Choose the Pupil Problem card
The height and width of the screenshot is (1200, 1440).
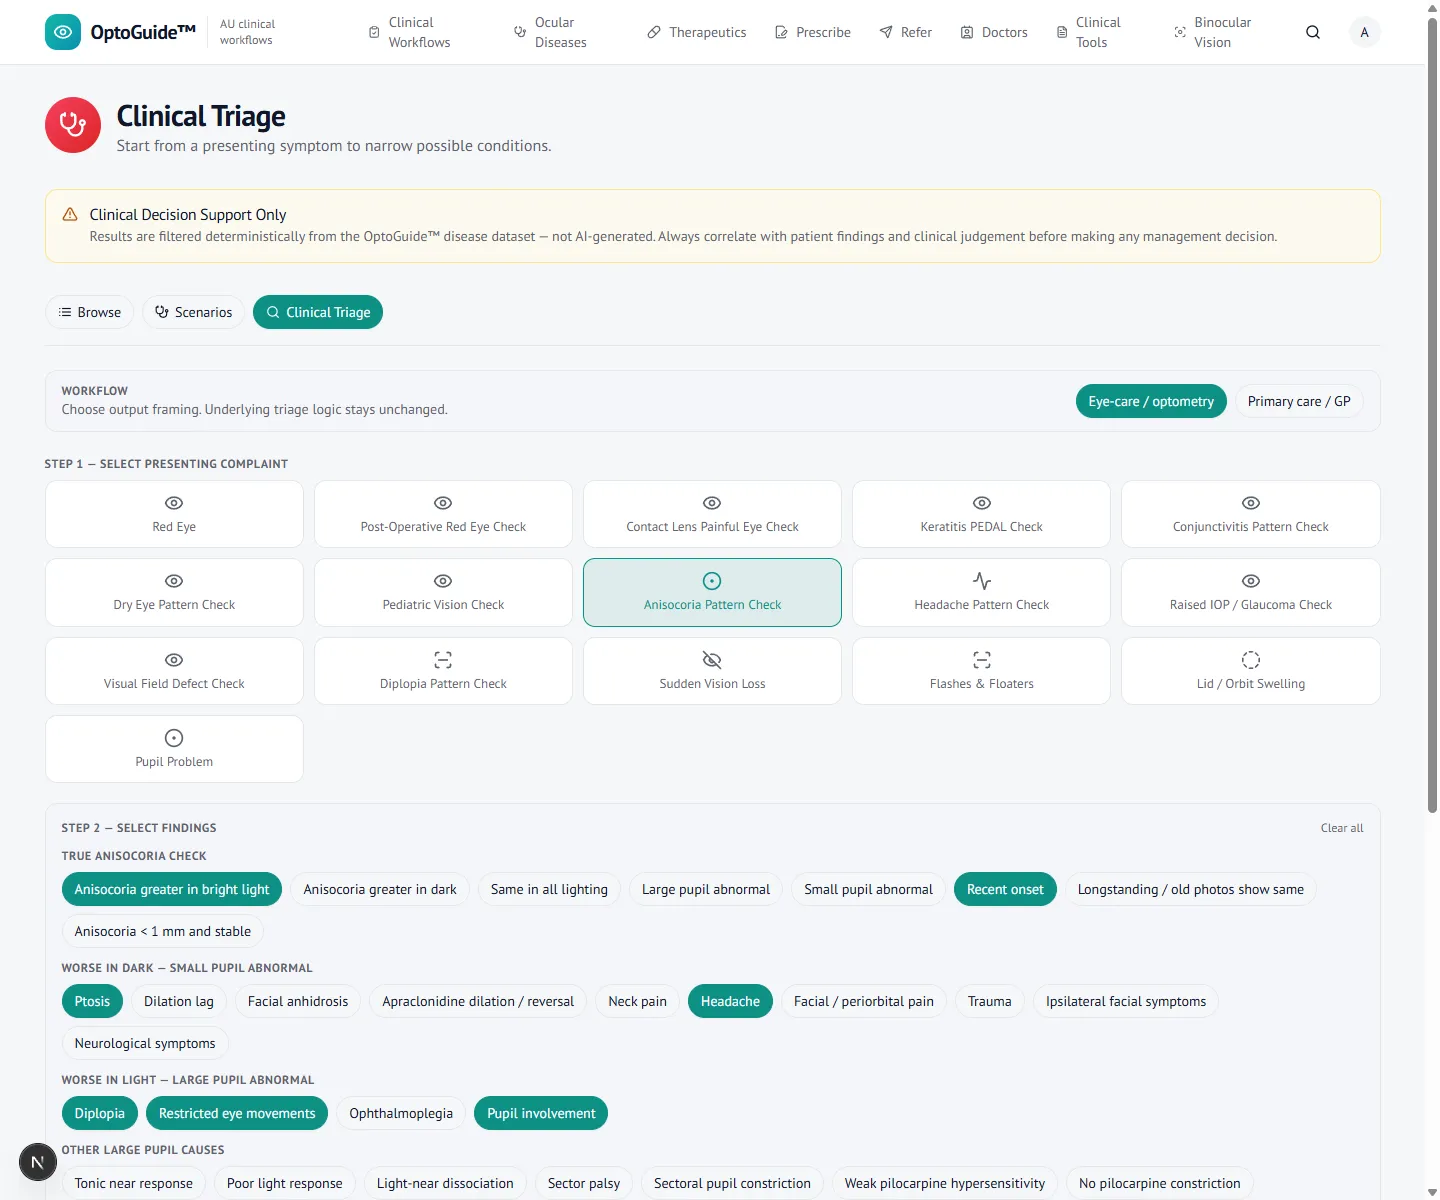click(x=174, y=749)
